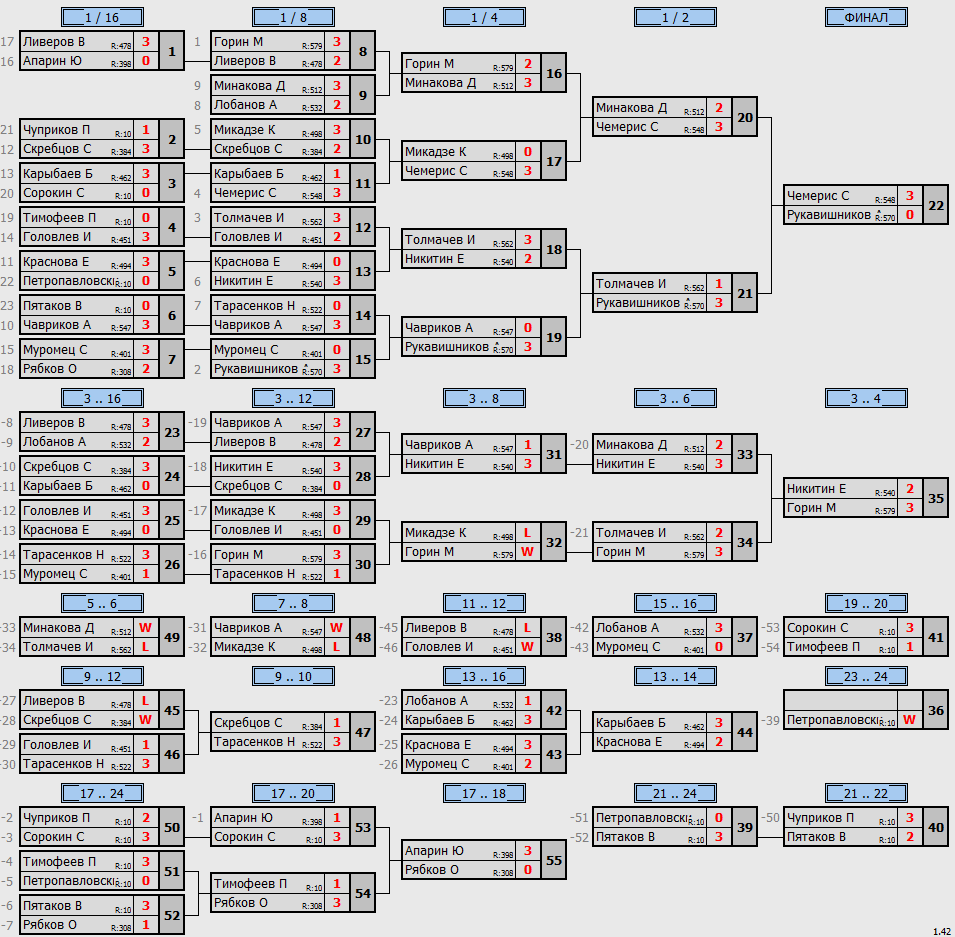
Task: Select match number 40 box
Action: [936, 827]
